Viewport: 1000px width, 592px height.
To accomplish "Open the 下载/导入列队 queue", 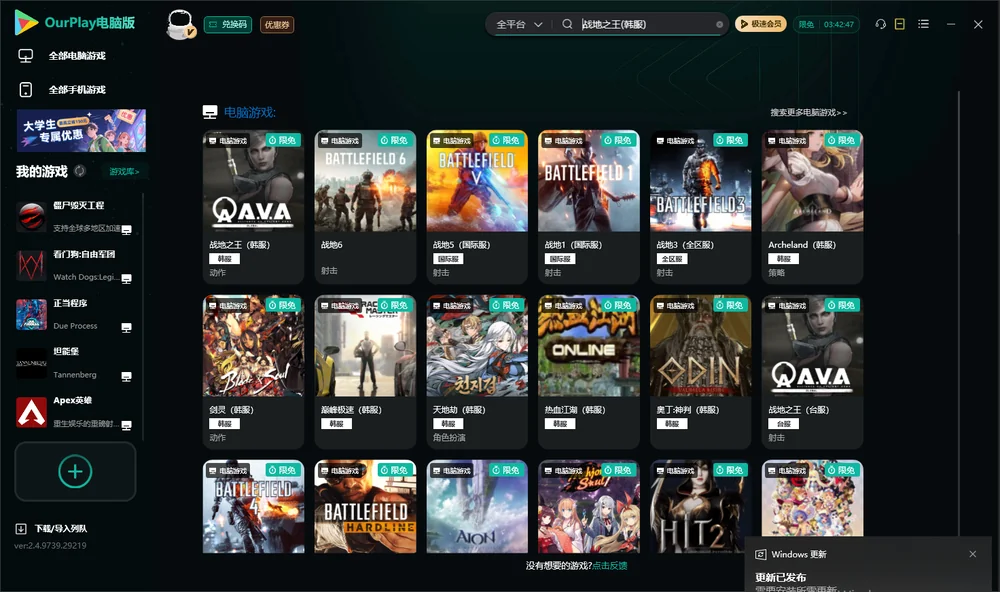I will click(x=52, y=529).
